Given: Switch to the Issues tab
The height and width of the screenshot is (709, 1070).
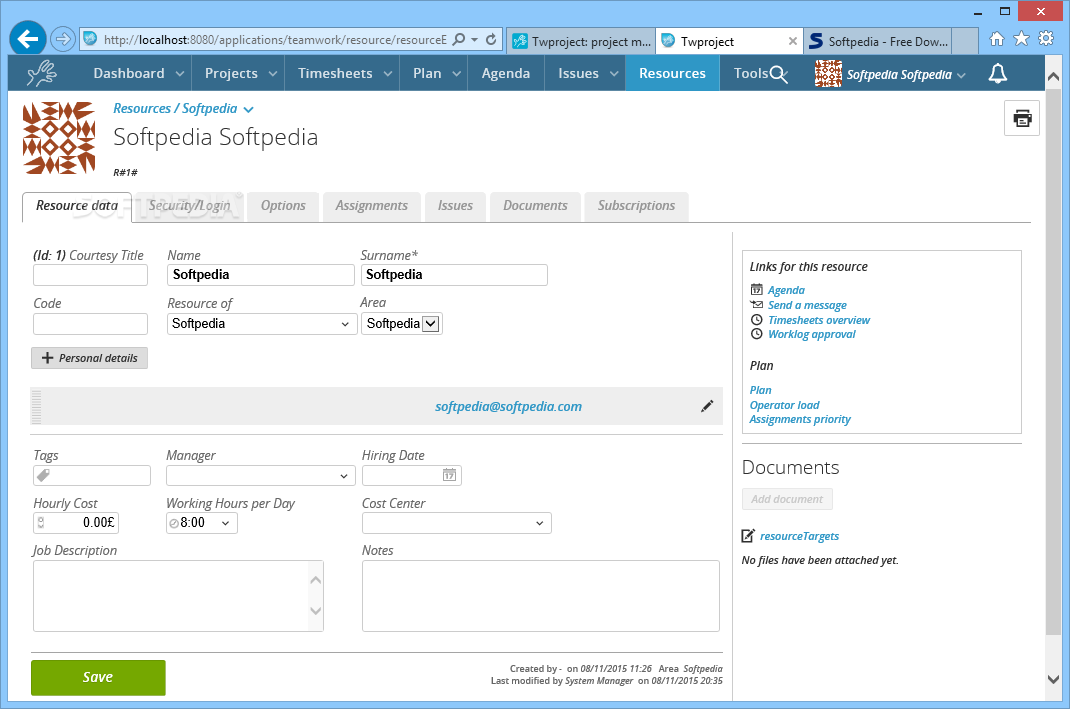Looking at the screenshot, I should click(455, 206).
